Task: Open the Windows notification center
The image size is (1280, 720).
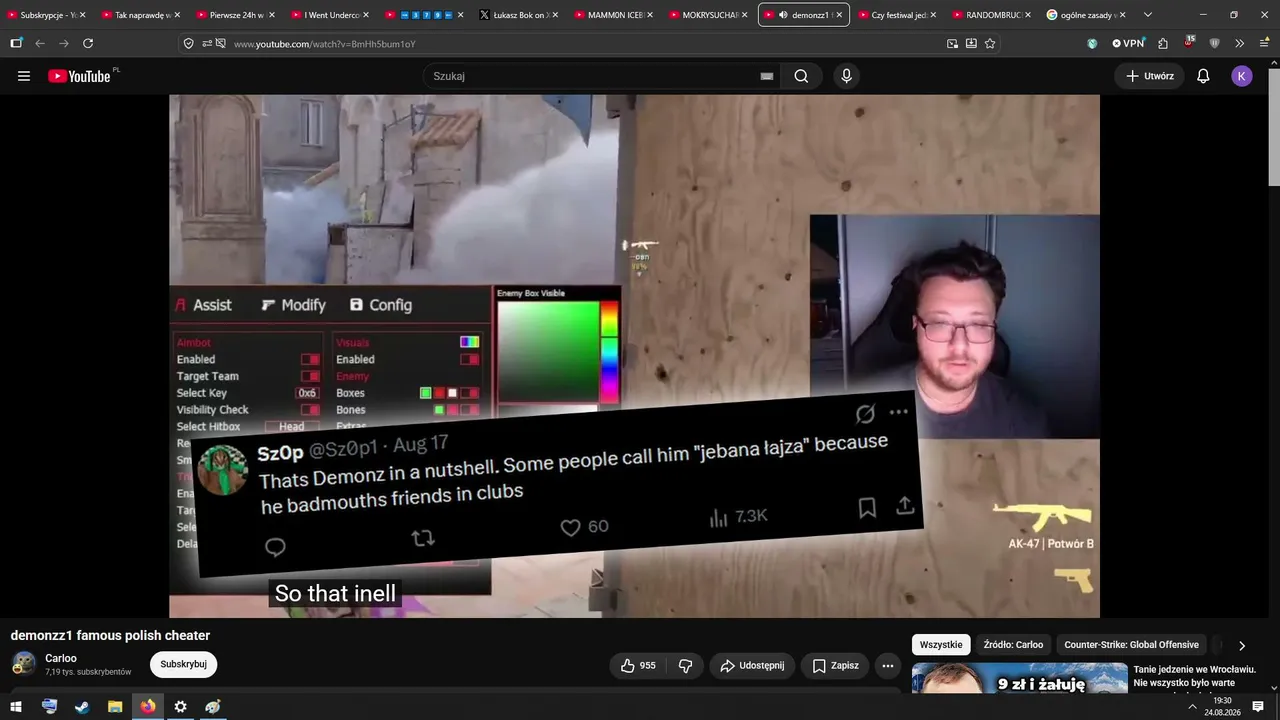Action: pyautogui.click(x=1258, y=707)
